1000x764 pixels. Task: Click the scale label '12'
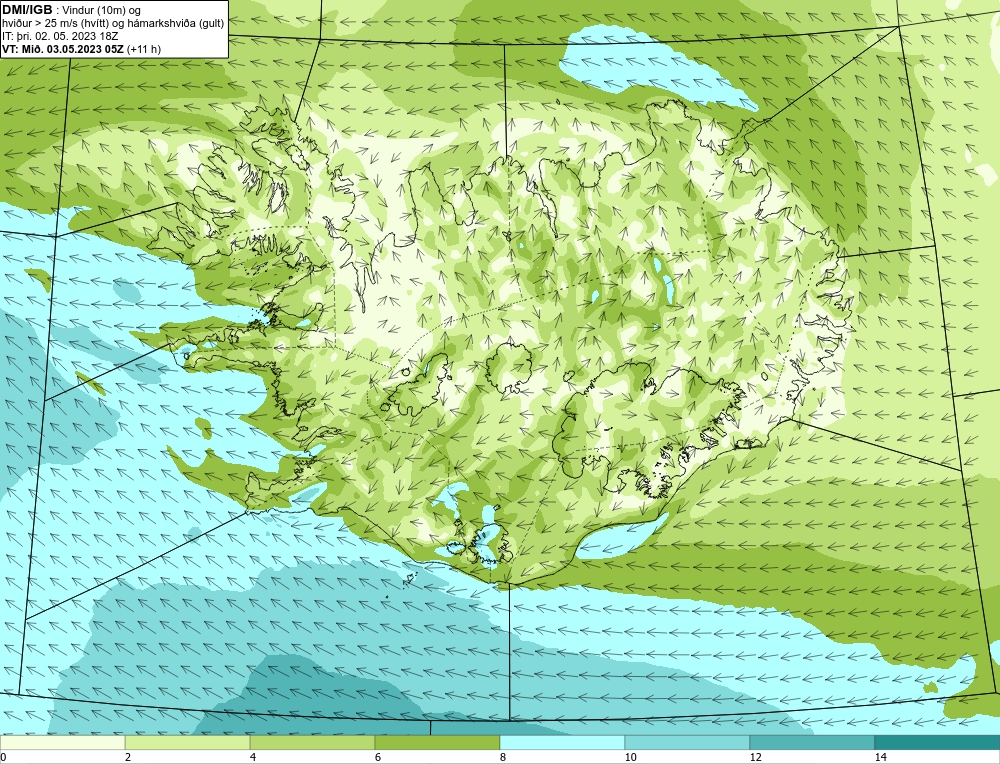pyautogui.click(x=756, y=757)
